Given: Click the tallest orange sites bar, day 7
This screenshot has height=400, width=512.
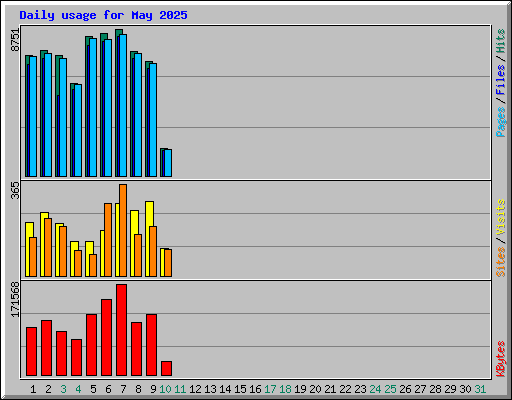Looking at the screenshot, I should tap(123, 230).
